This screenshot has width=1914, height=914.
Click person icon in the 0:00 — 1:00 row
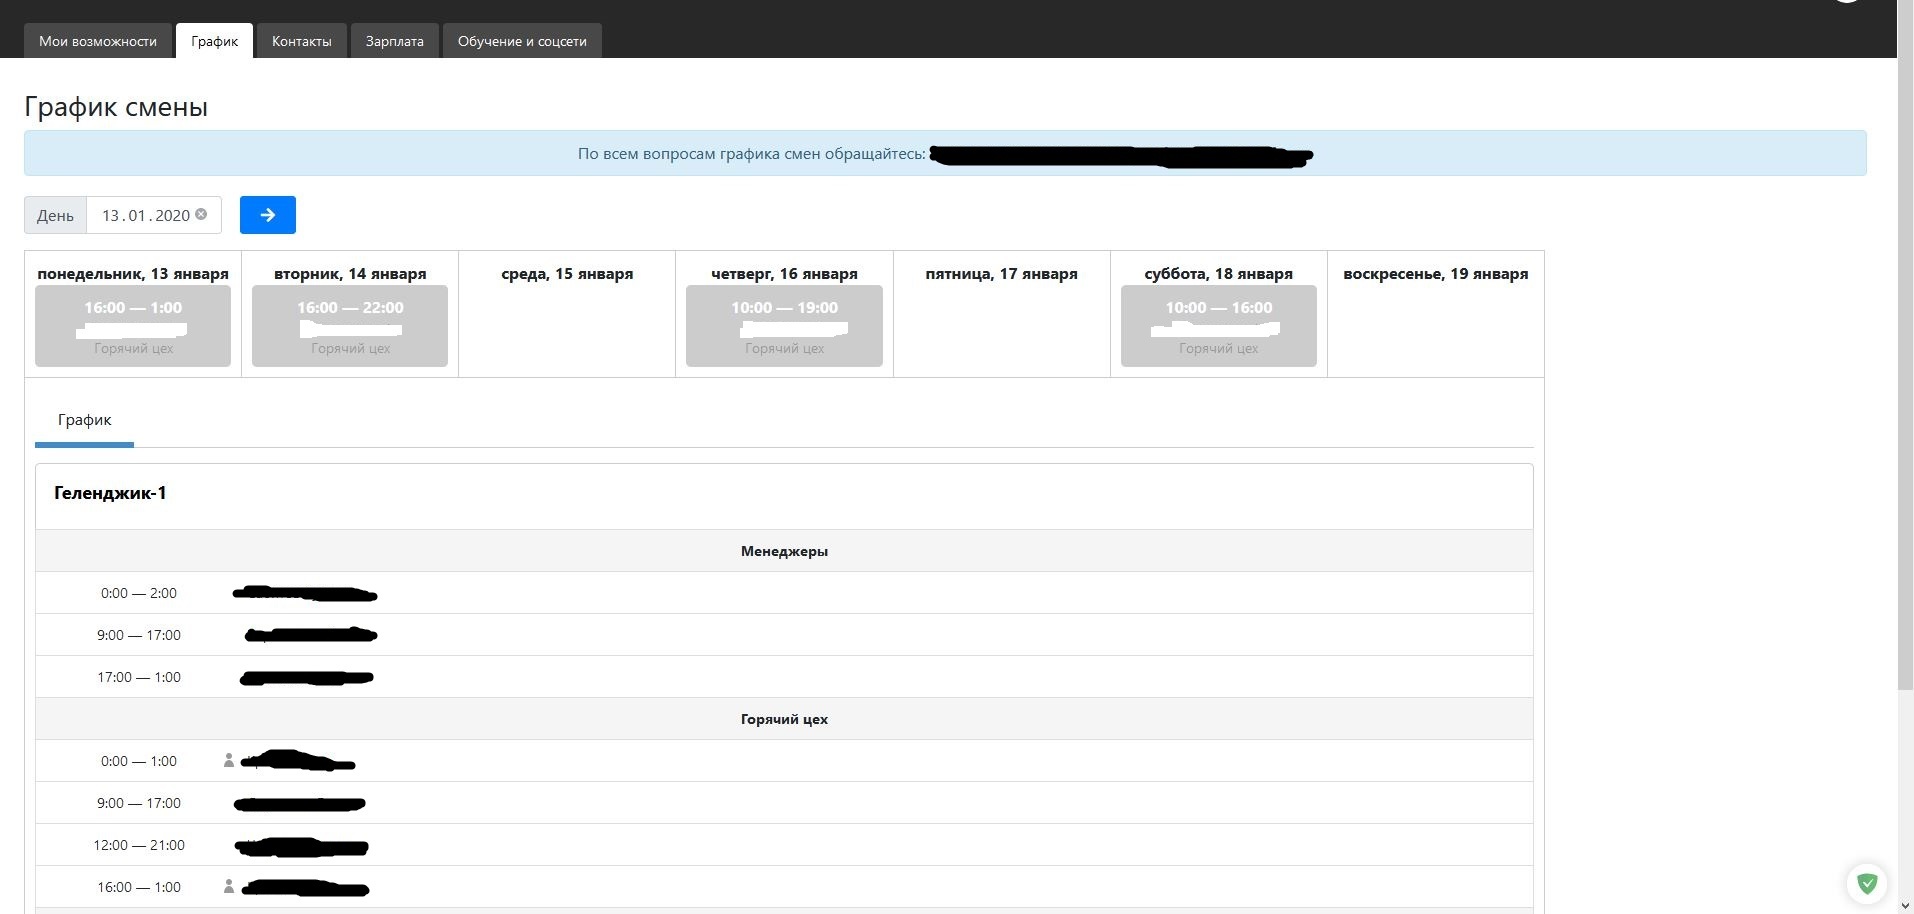(x=228, y=761)
